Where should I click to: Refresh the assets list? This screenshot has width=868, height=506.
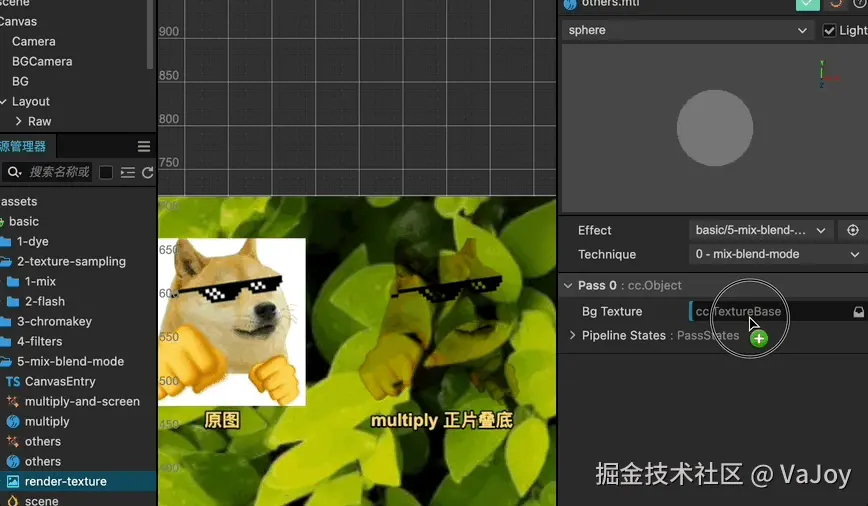147,173
